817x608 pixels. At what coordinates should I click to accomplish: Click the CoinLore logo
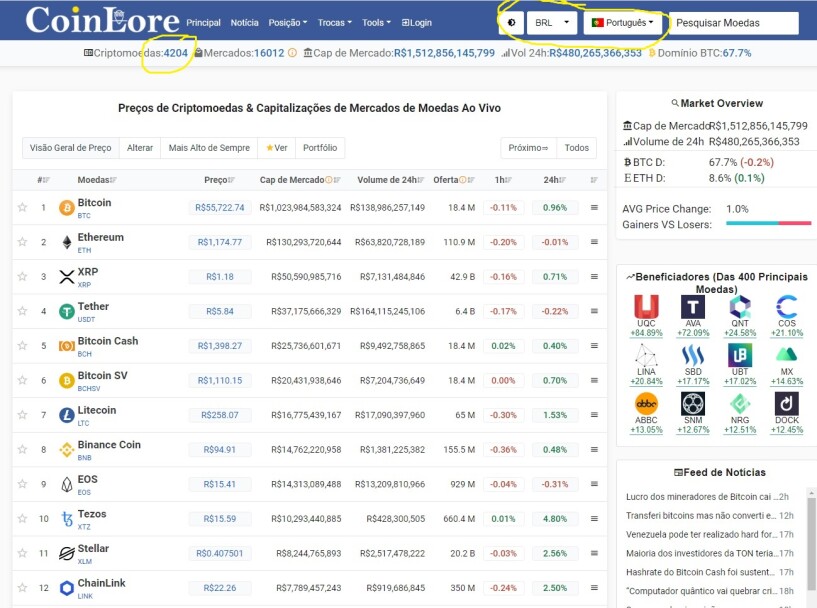click(102, 21)
